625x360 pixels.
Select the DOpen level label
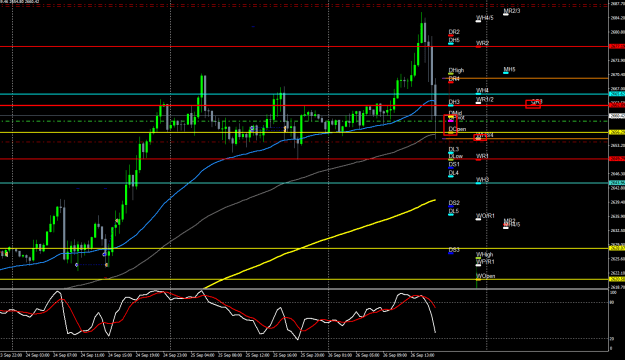pos(457,129)
